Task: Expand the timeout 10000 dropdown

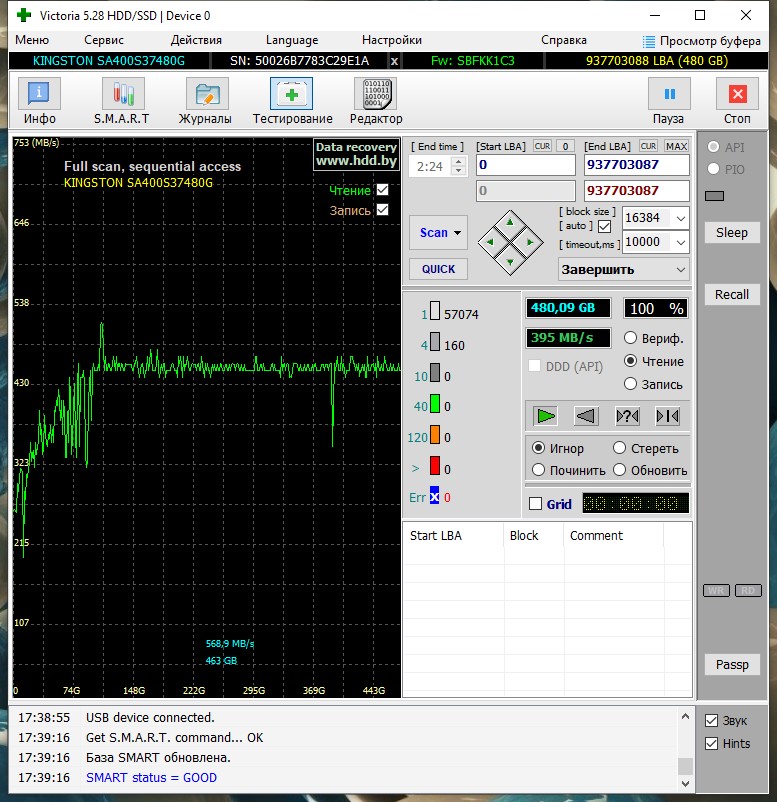Action: click(681, 242)
